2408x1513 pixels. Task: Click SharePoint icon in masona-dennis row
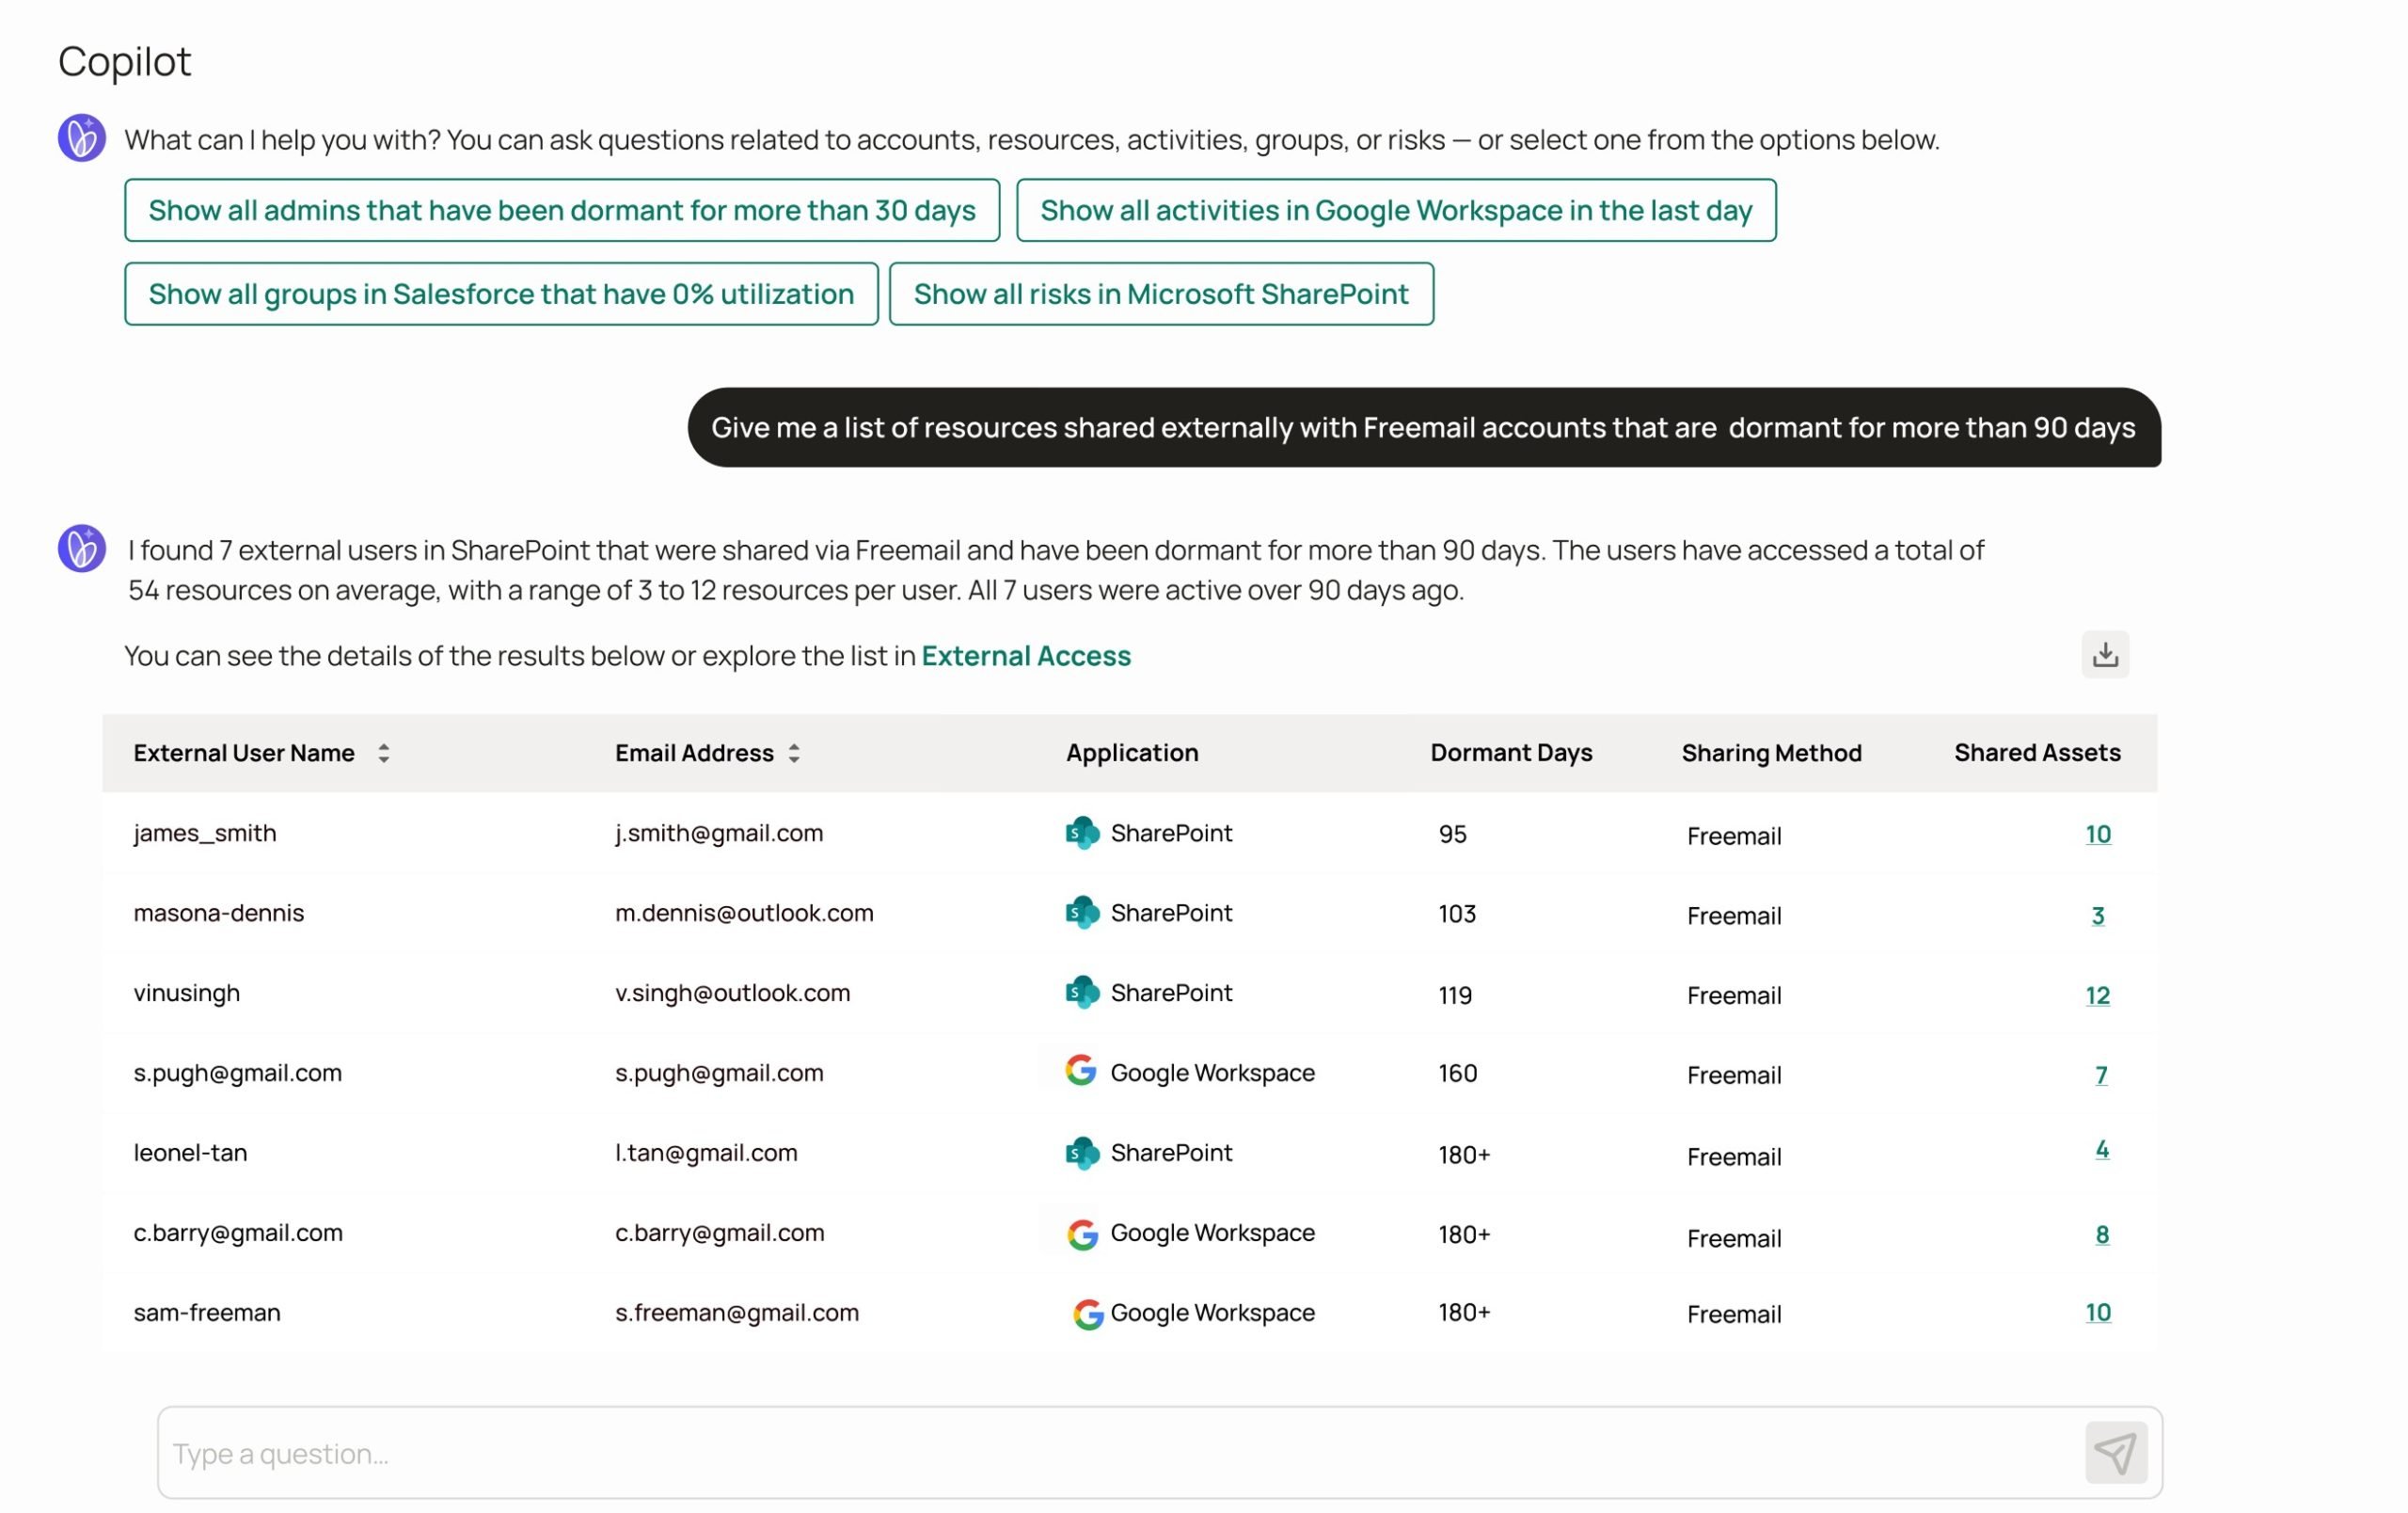(x=1081, y=913)
